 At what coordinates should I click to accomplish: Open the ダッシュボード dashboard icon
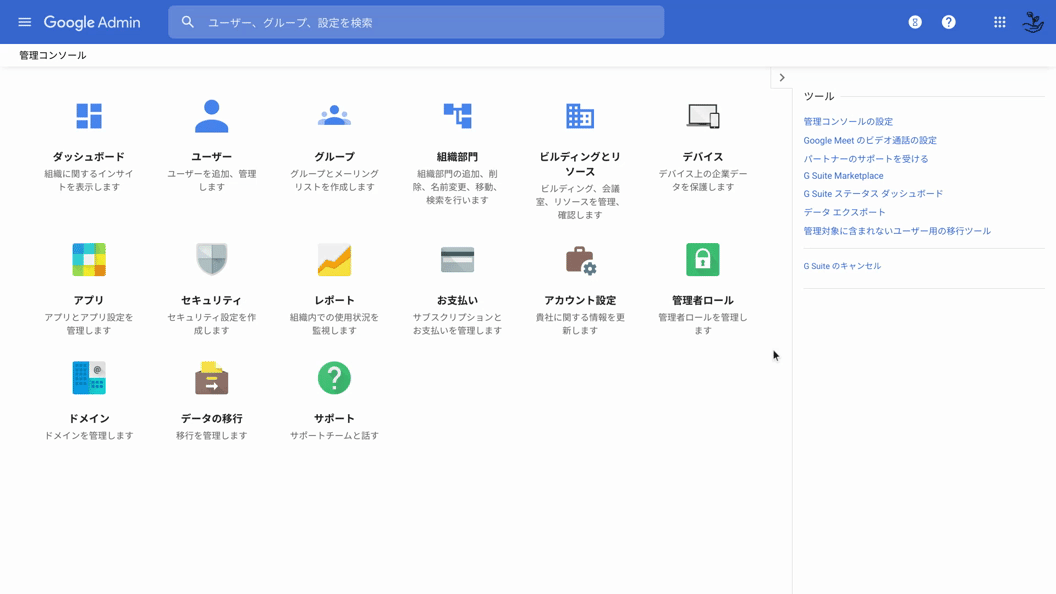click(89, 116)
